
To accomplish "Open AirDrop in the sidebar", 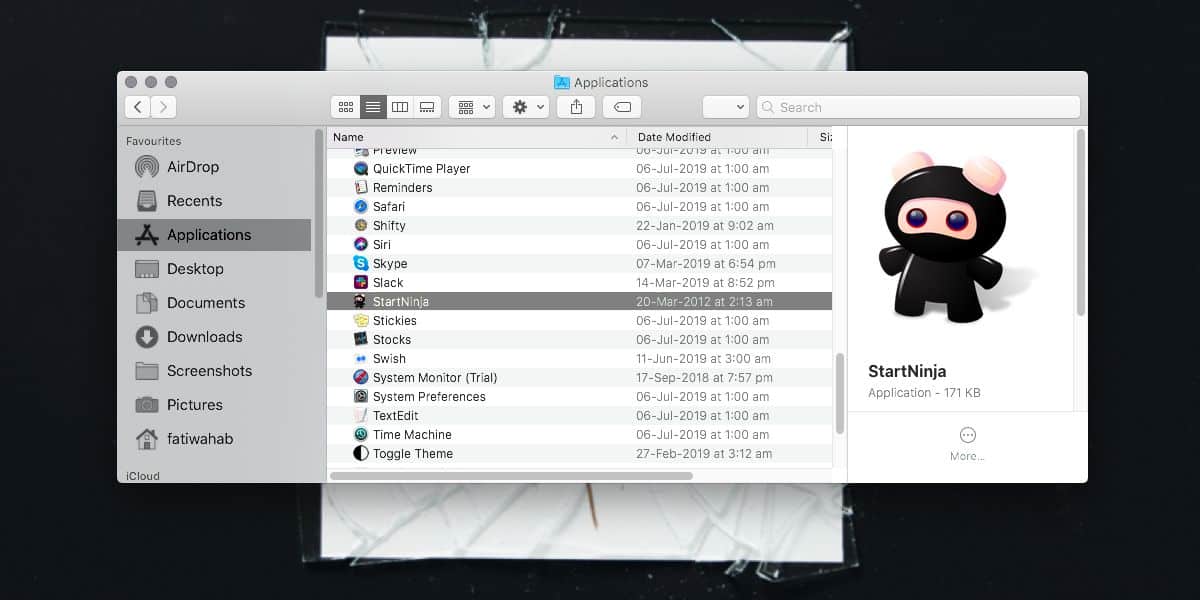I will click(x=214, y=167).
